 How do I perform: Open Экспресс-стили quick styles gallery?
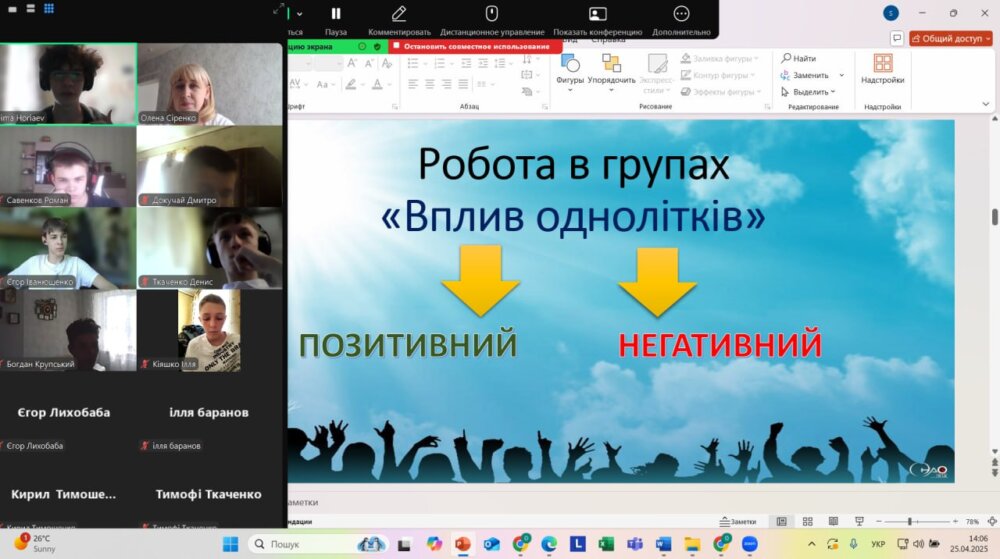[x=656, y=73]
